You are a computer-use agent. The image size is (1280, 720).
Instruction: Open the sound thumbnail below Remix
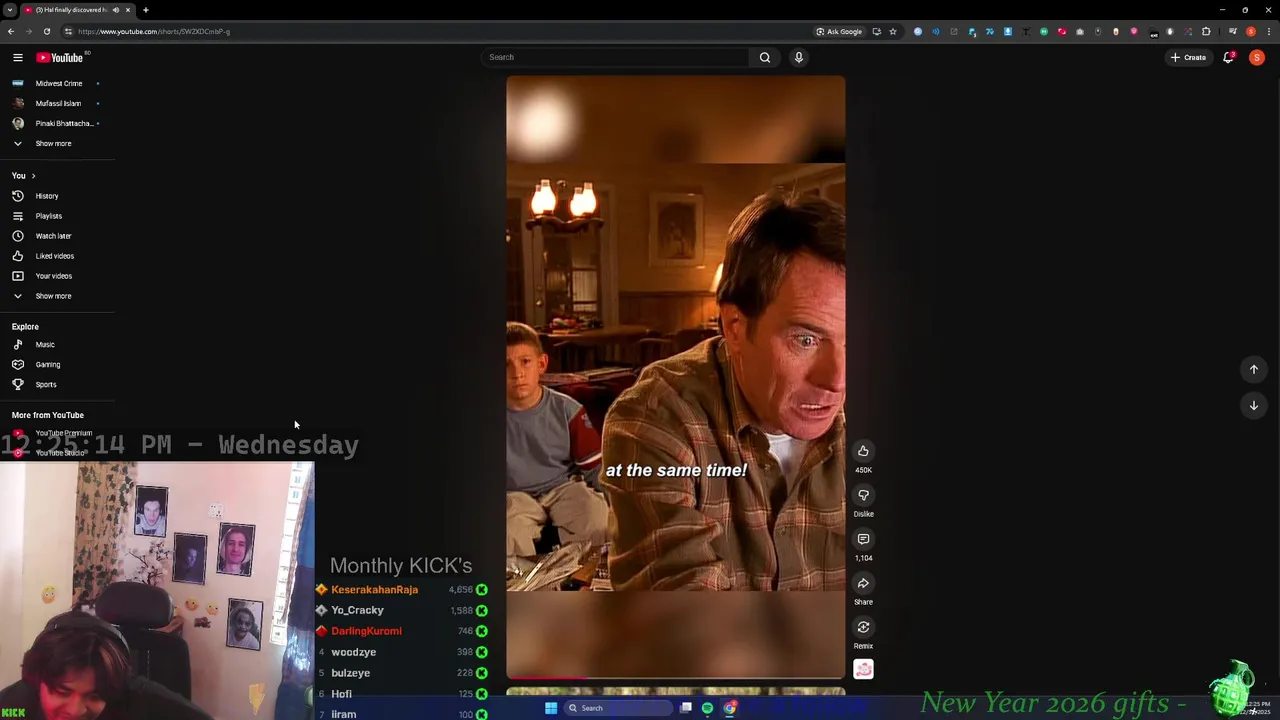(863, 669)
